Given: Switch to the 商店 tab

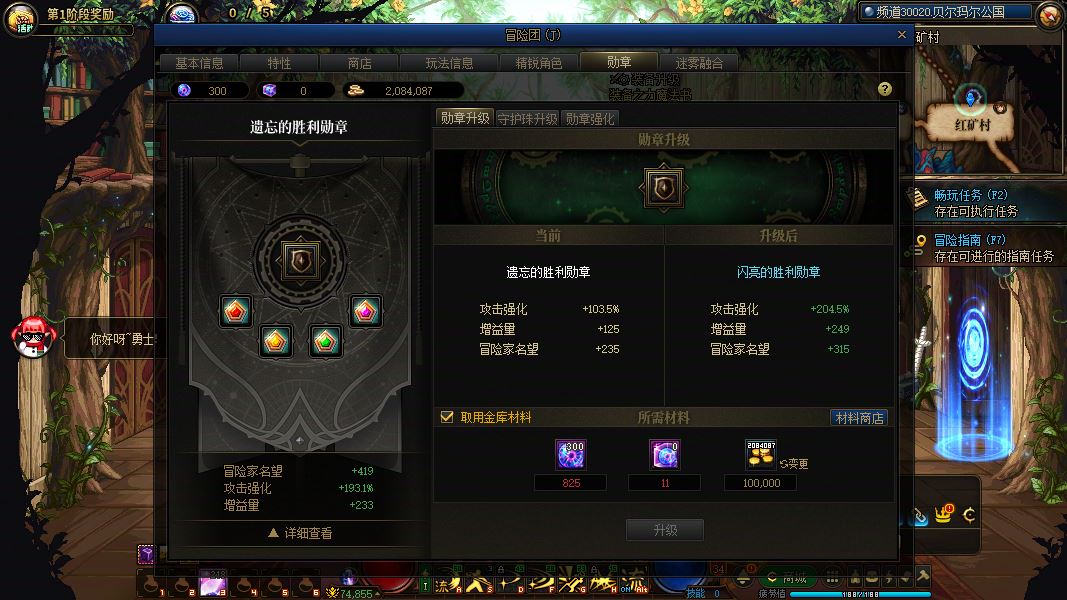Looking at the screenshot, I should [359, 63].
